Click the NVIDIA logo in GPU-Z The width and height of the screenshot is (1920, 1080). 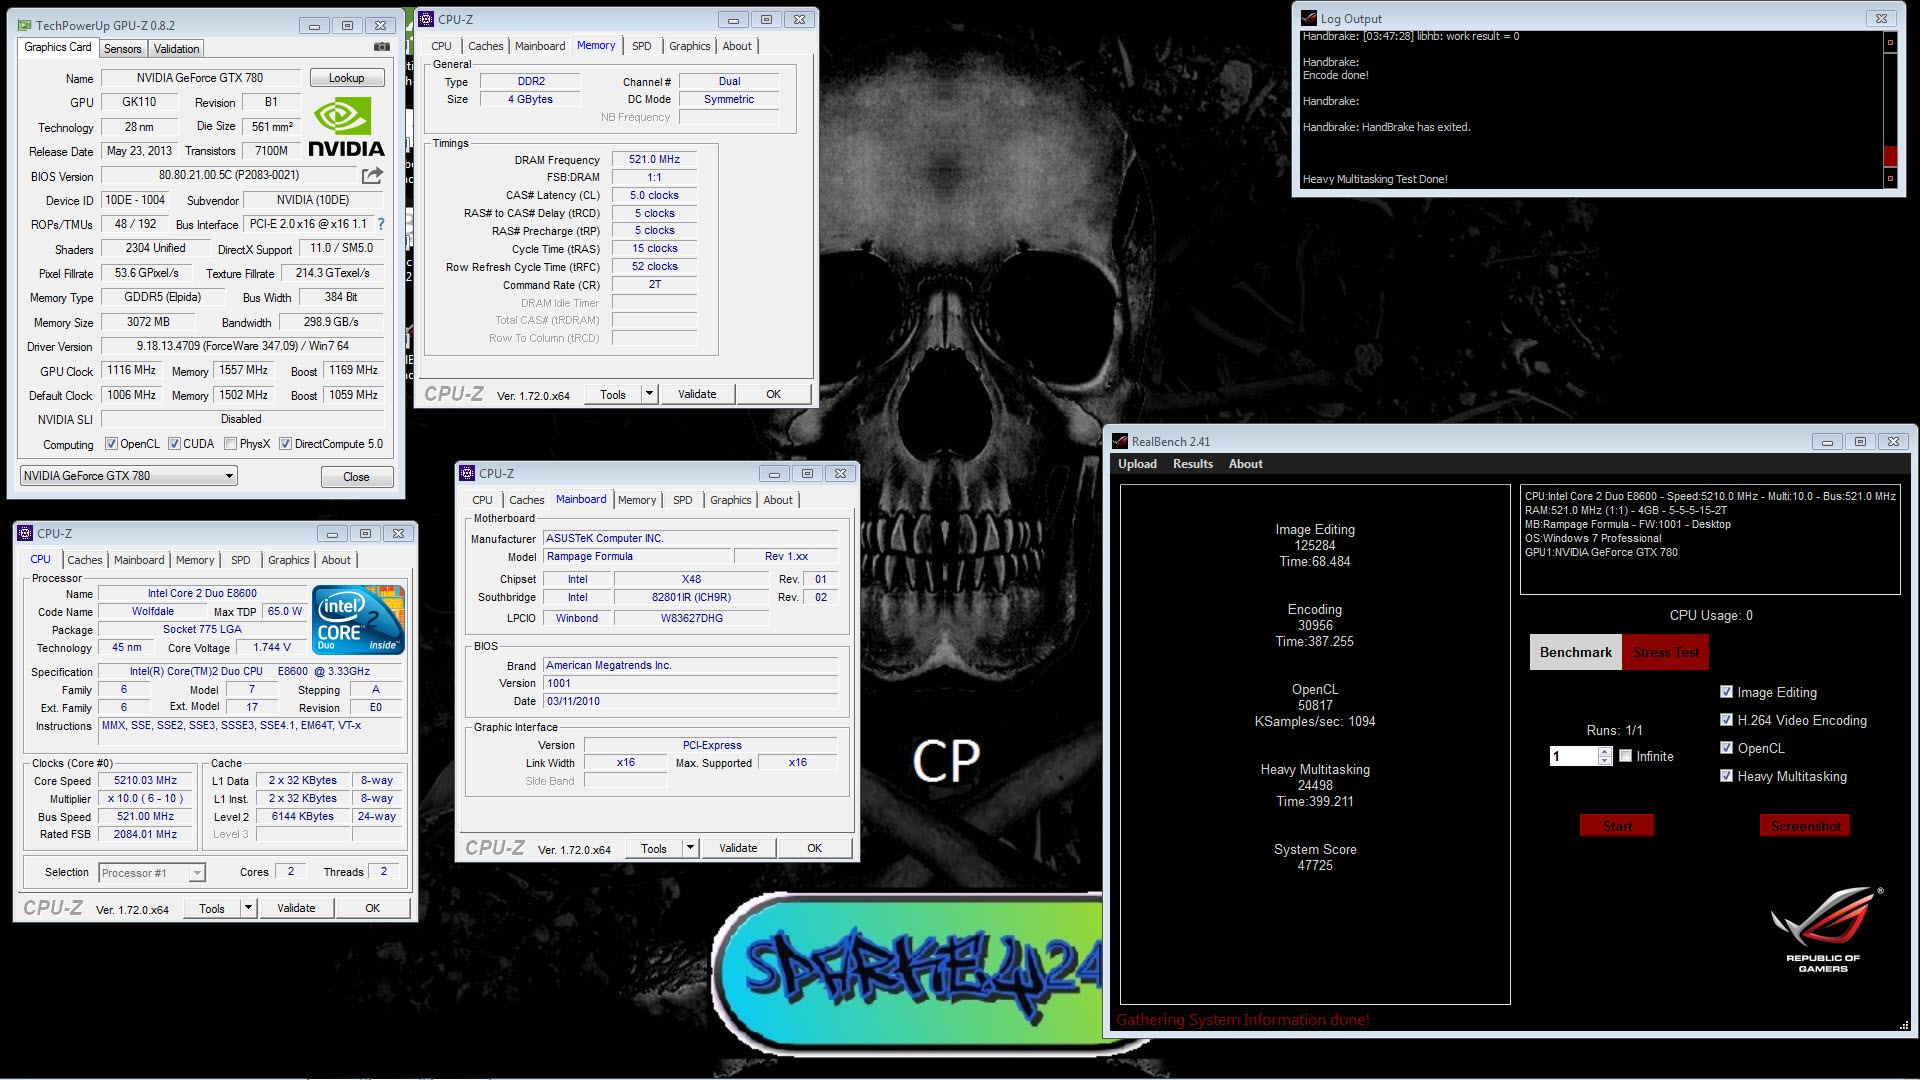[x=346, y=127]
